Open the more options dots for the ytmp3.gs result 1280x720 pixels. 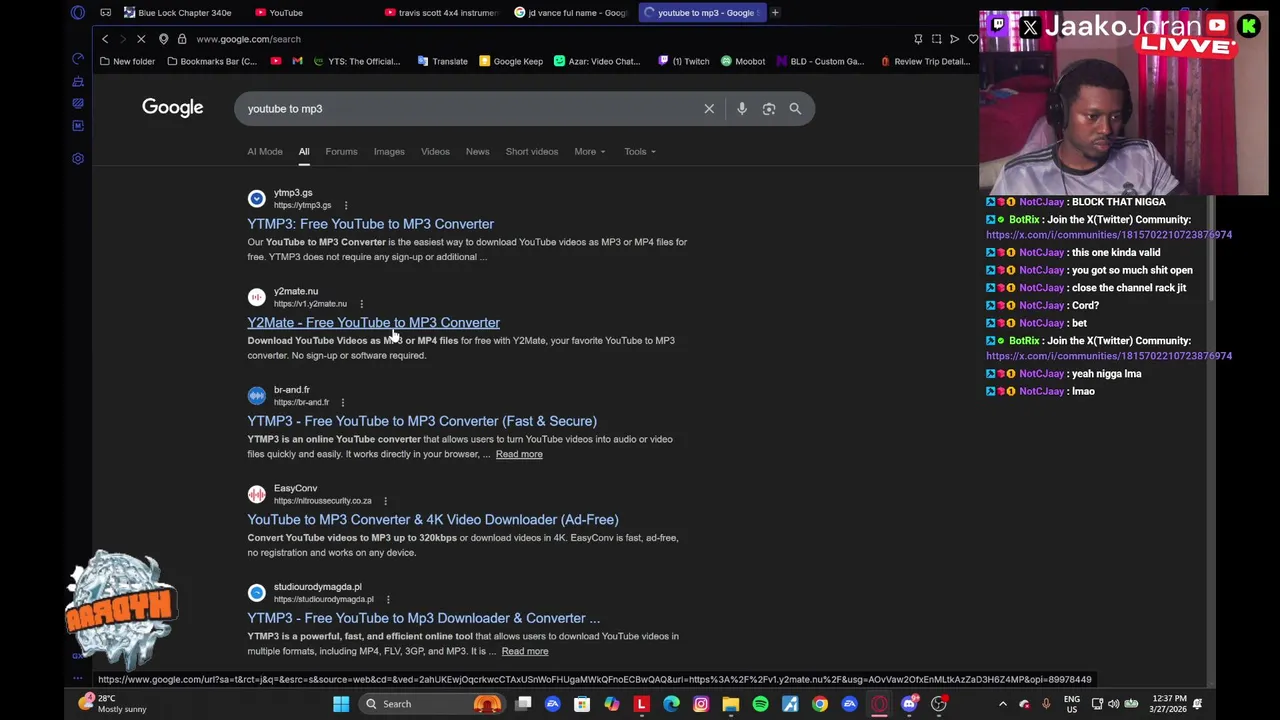pyautogui.click(x=346, y=205)
